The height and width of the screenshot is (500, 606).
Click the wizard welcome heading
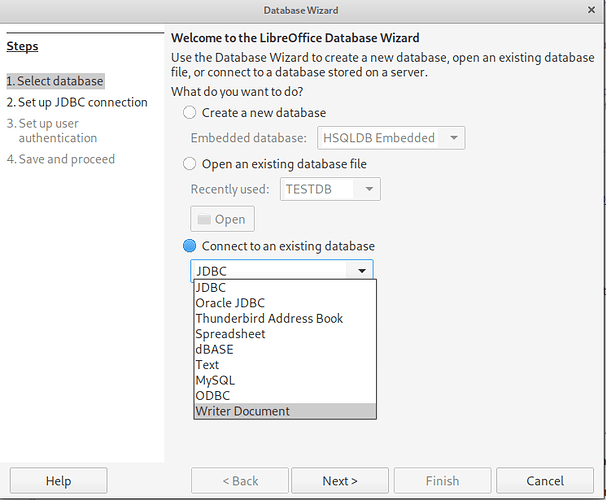point(295,38)
